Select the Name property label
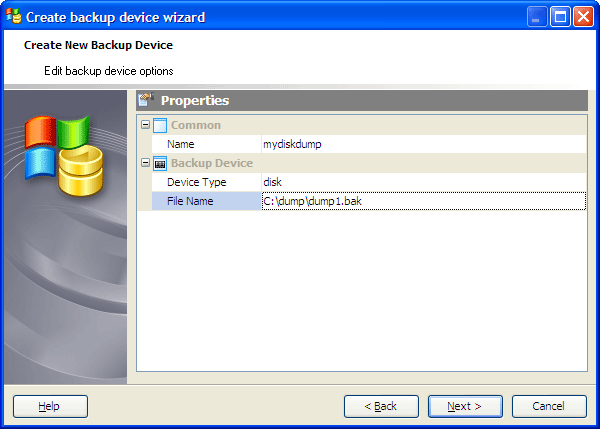 tap(180, 144)
